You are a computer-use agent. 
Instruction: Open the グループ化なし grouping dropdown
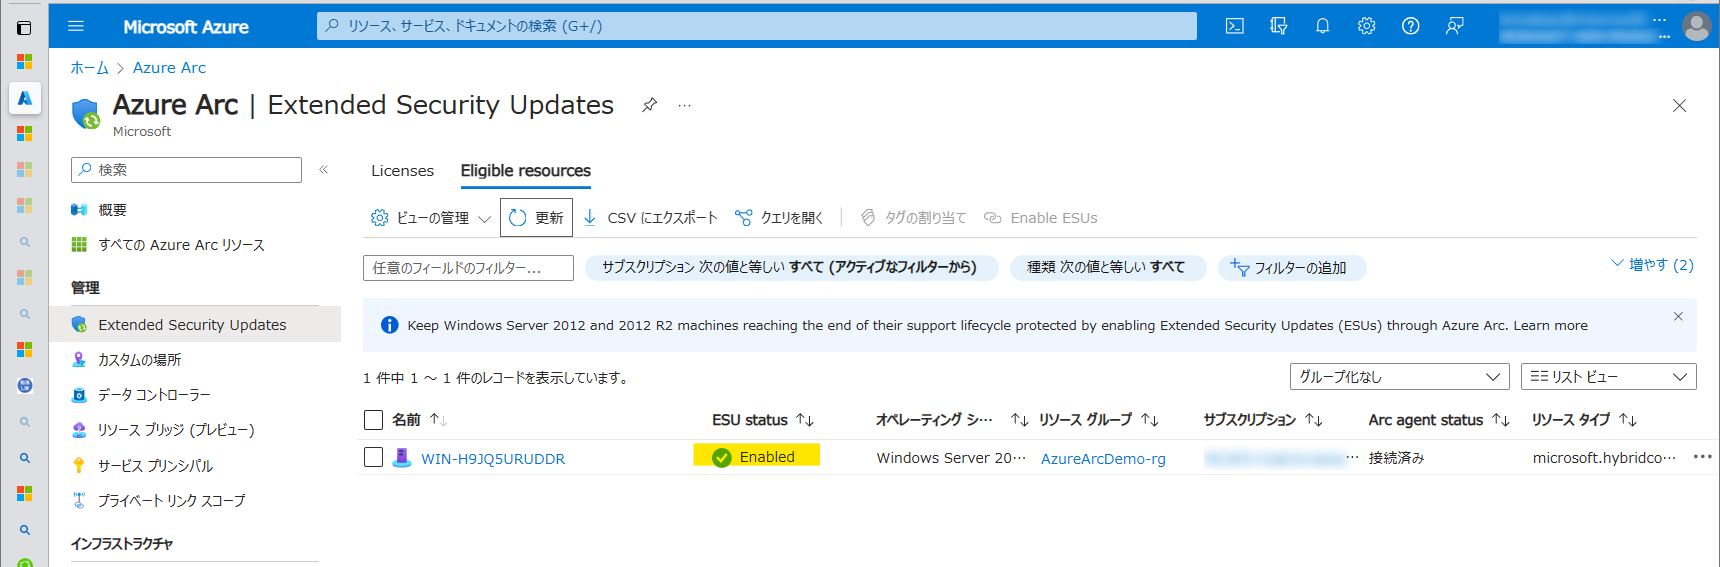point(1399,377)
